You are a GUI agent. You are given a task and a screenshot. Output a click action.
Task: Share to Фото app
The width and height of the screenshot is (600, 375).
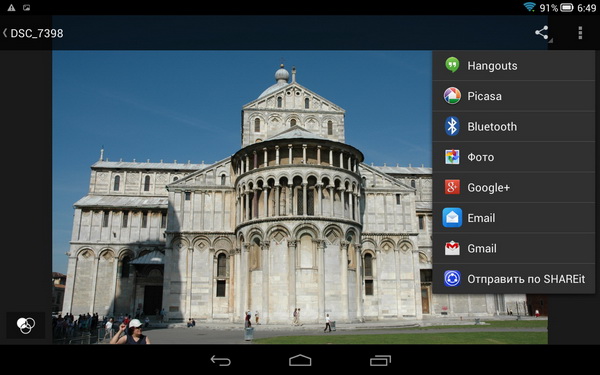[x=514, y=157]
